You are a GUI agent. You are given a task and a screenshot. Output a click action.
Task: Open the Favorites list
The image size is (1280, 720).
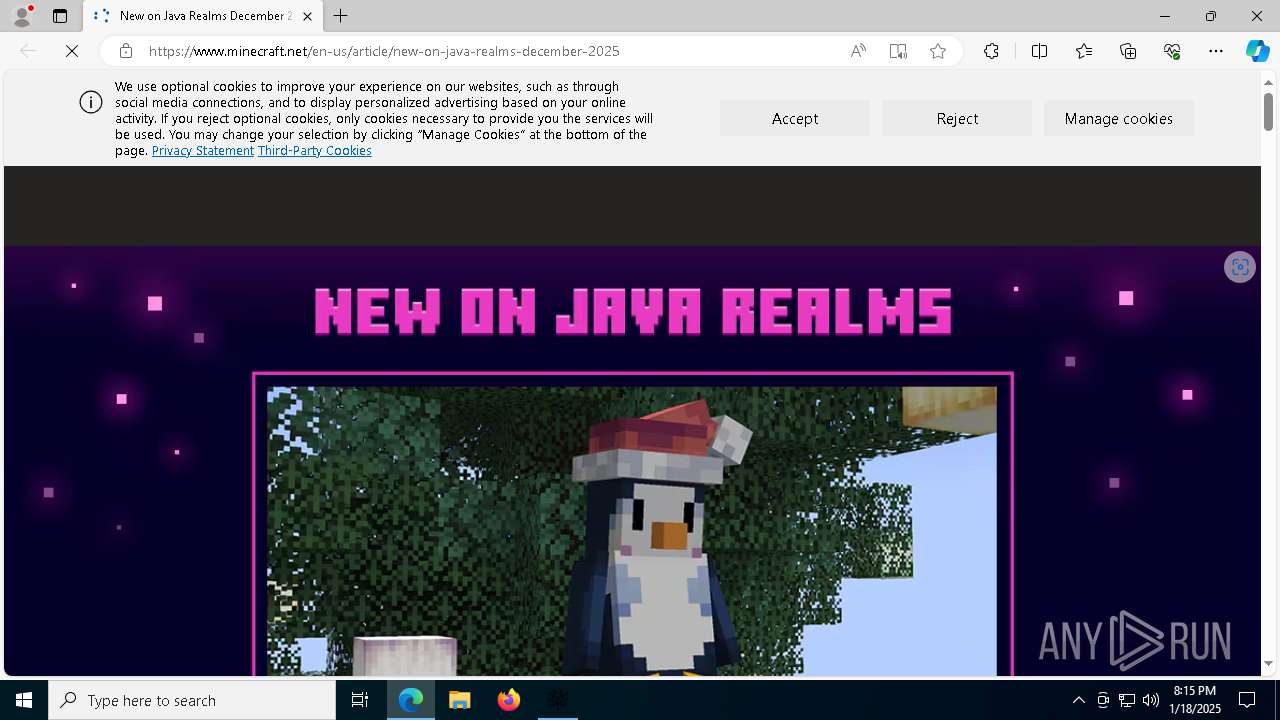[1084, 51]
